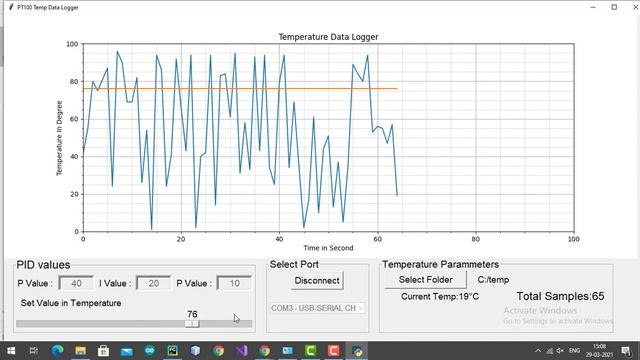Open the Windows Start menu
This screenshot has height=360, width=640.
[x=11, y=351]
